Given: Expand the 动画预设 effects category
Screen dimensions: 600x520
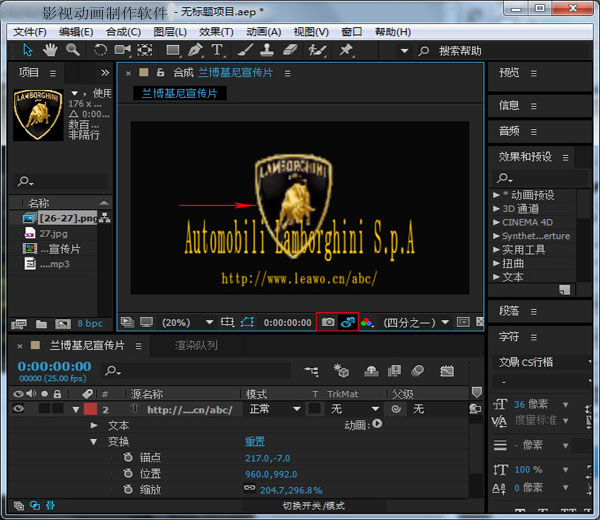Looking at the screenshot, I should [x=496, y=195].
